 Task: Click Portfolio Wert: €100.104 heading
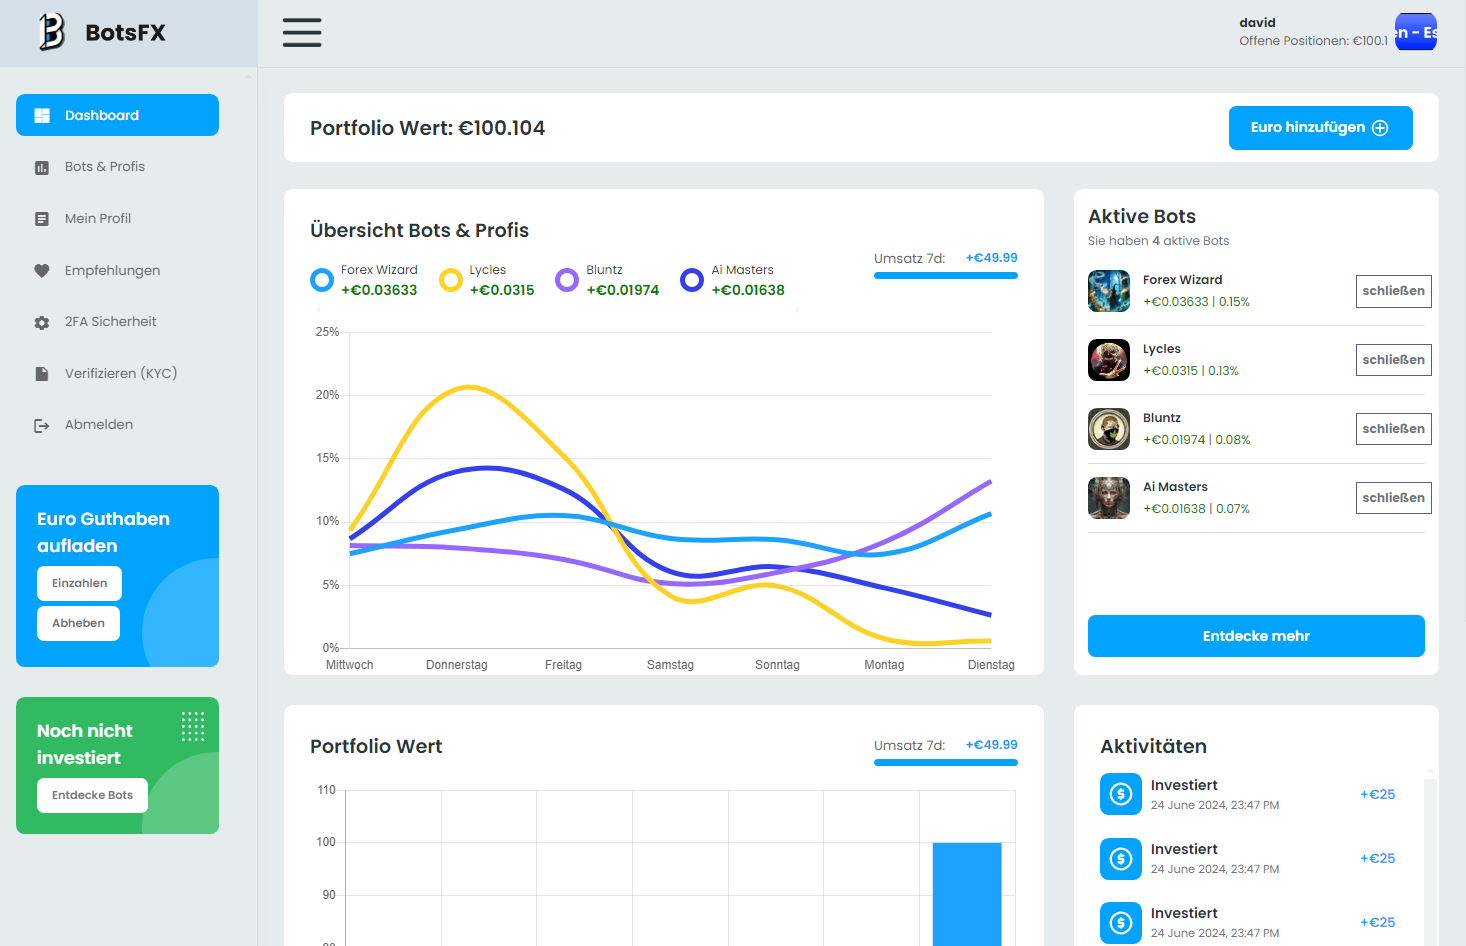[x=427, y=128]
